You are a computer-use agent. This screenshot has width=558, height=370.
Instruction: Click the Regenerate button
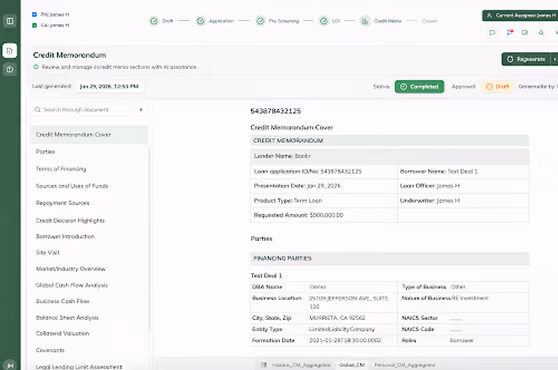526,59
